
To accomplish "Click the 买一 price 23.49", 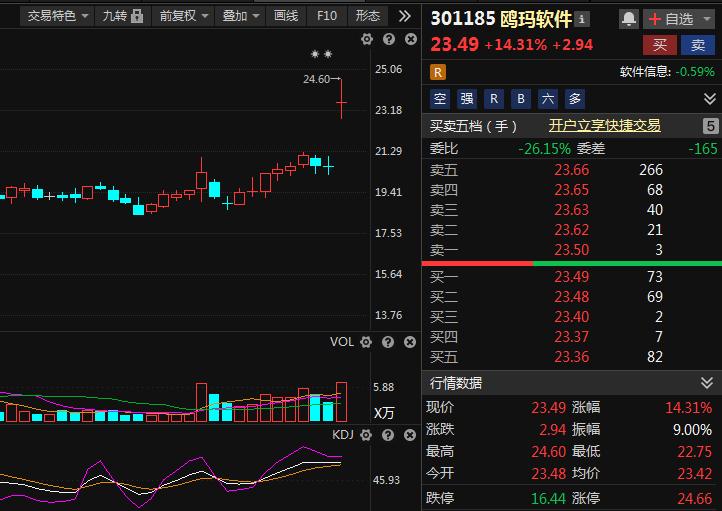I will tap(571, 277).
